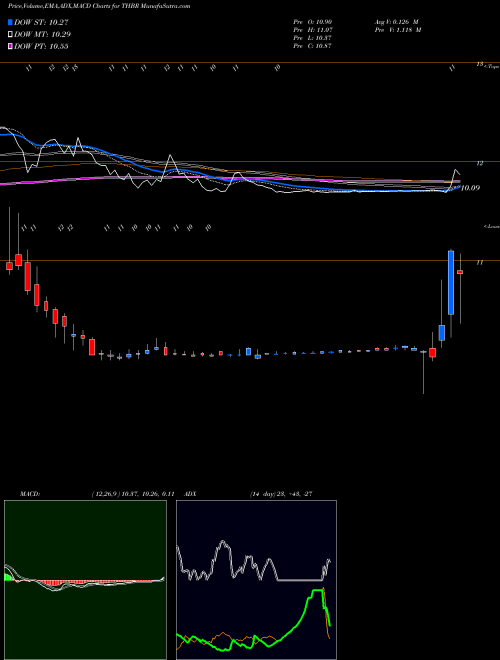Image resolution: width=500 pixels, height=660 pixels.
Task: Click the 'Pre L: 10.87' value
Action: click(313, 38)
